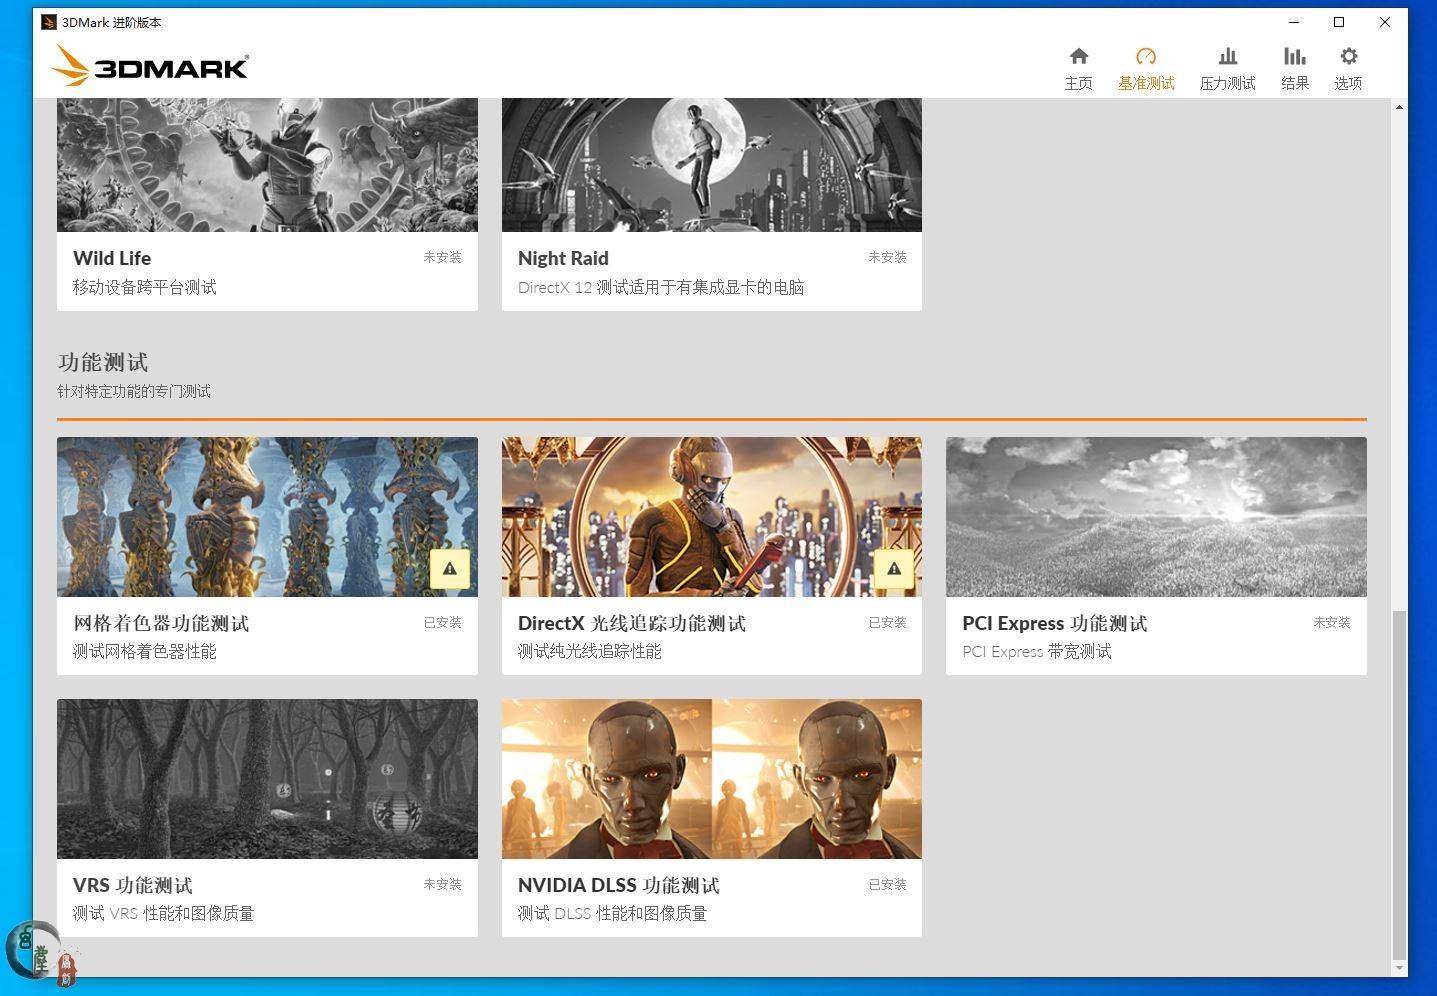Viewport: 1437px width, 996px height.
Task: Click the 测试纯光线追踪性能 description
Action: click(590, 651)
